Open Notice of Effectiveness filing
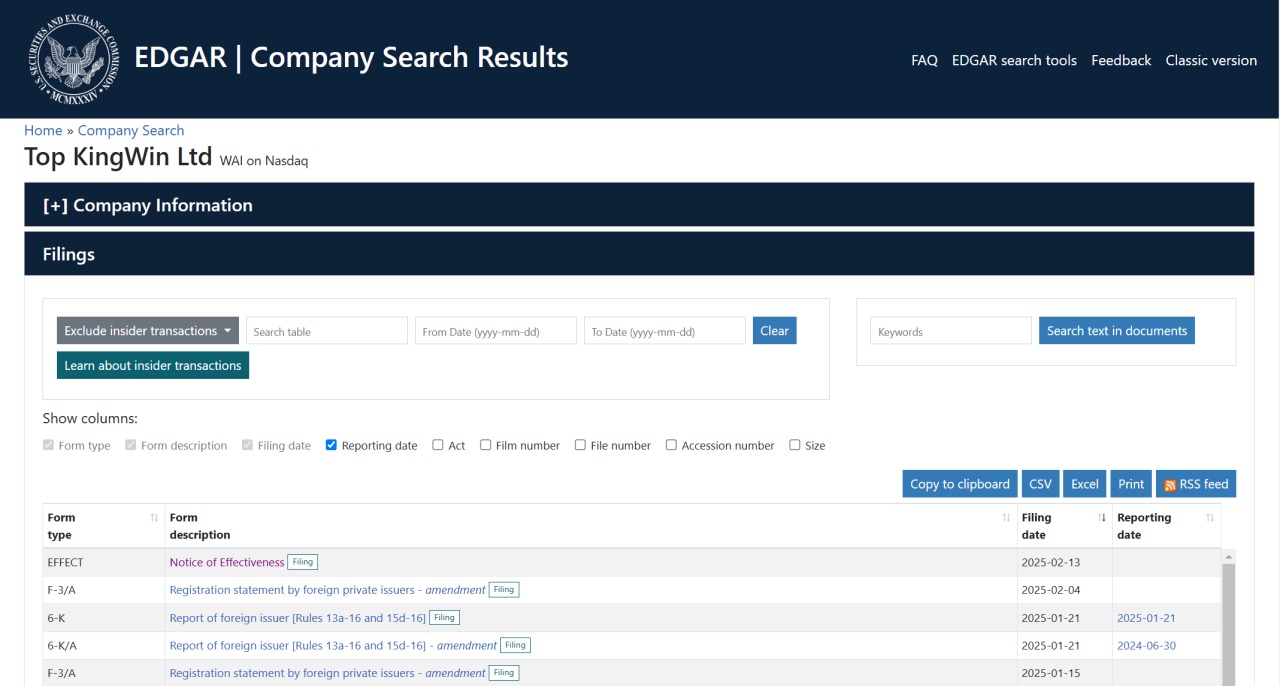The image size is (1280, 686). coord(227,562)
